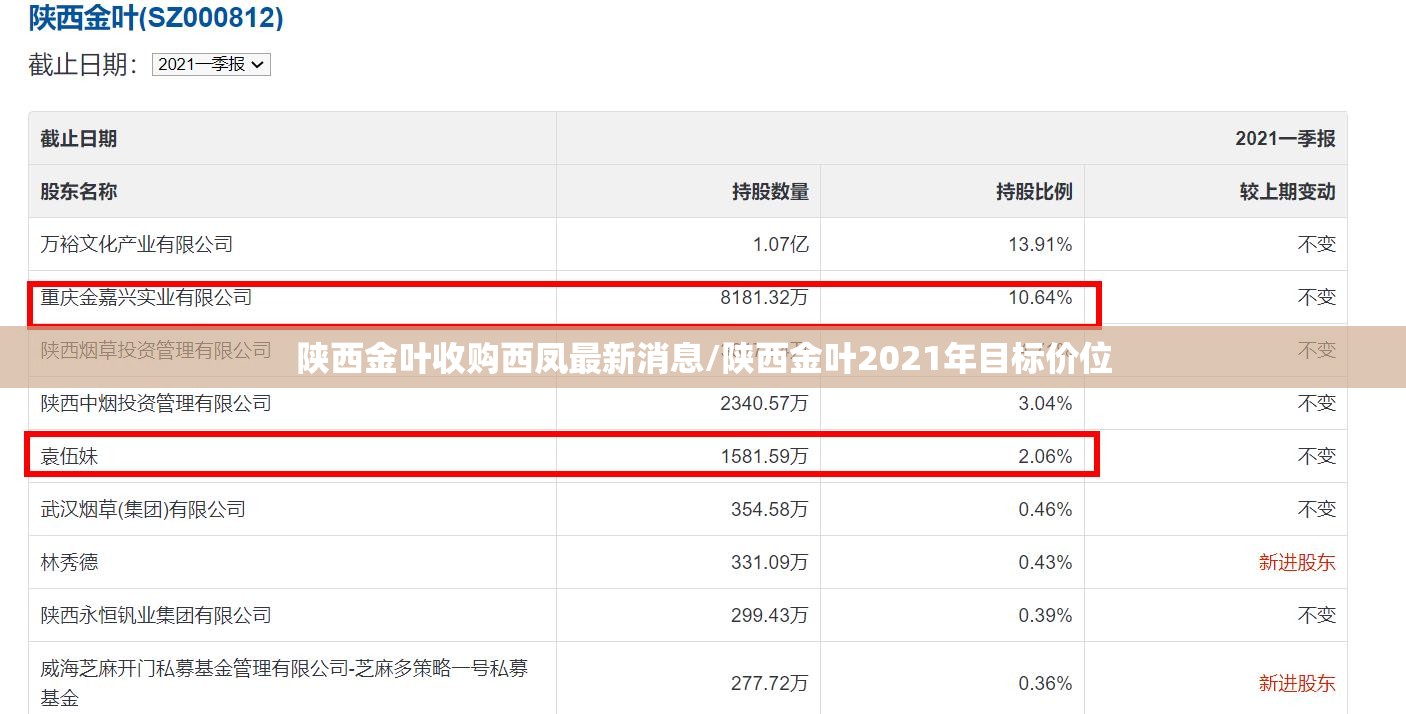Select shareholder 林秀德
Image resolution: width=1406 pixels, height=714 pixels.
coord(69,562)
